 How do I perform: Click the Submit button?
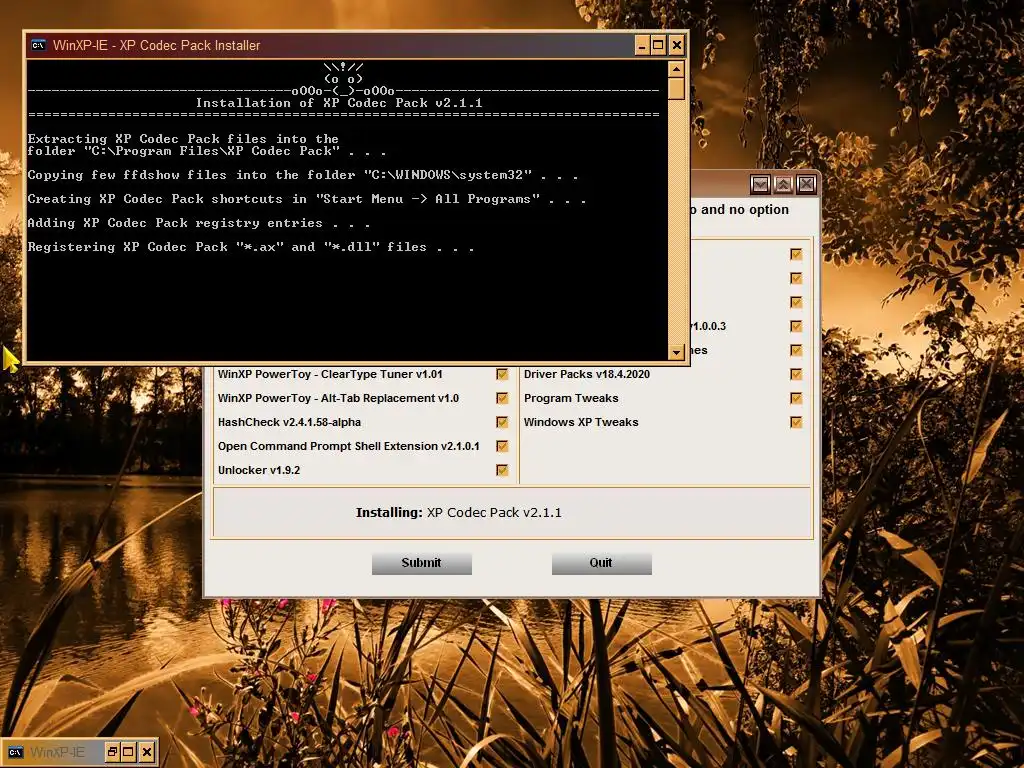pos(422,563)
